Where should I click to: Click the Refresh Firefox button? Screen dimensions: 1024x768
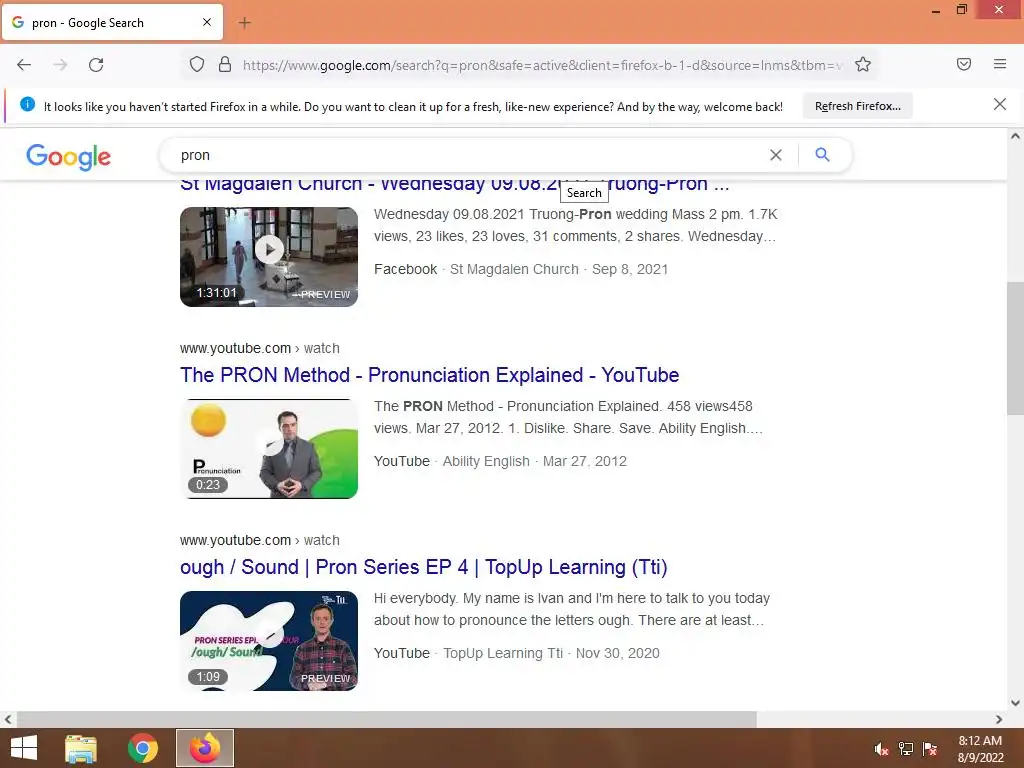click(x=857, y=106)
